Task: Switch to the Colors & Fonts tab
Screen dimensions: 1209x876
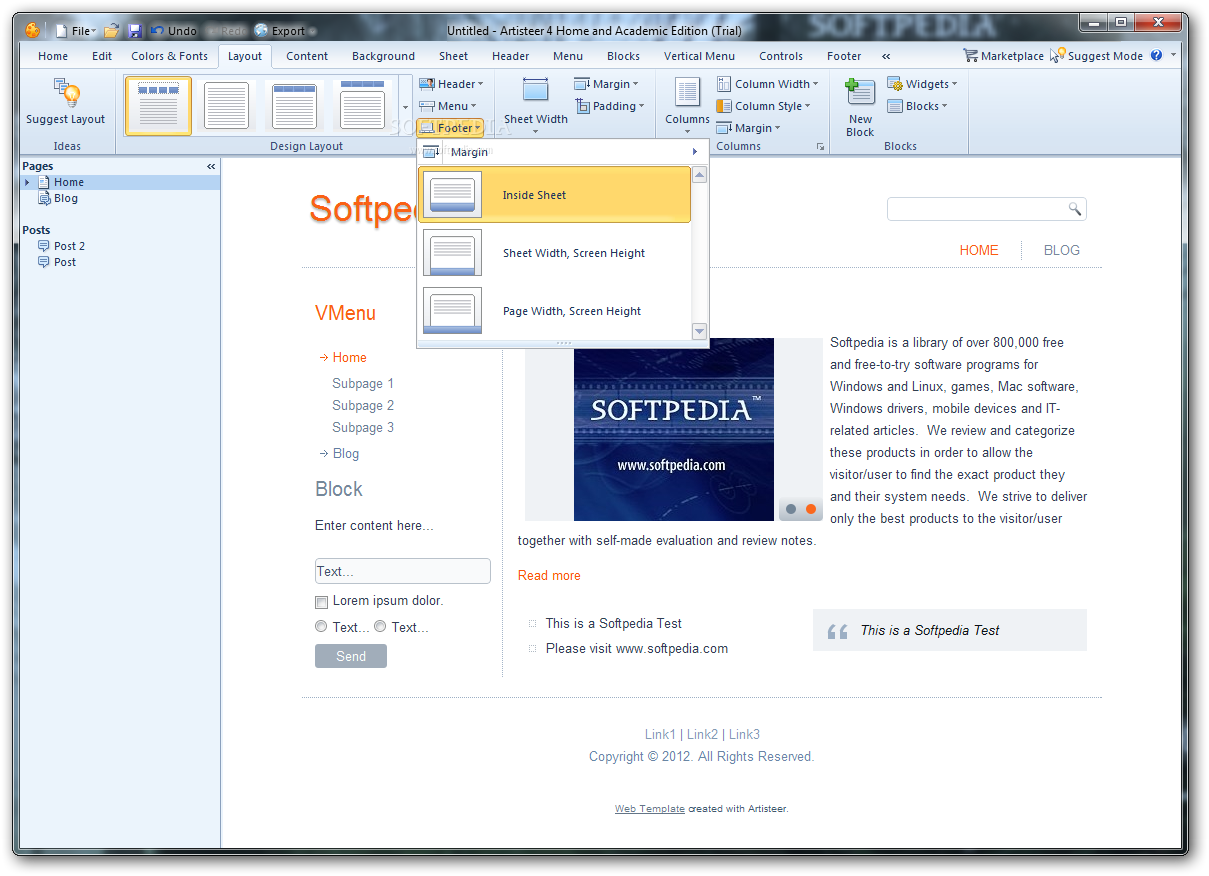Action: tap(170, 56)
